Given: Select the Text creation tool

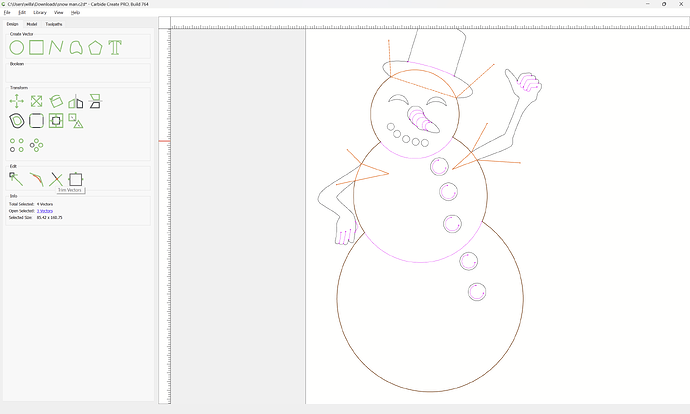Looking at the screenshot, I should pyautogui.click(x=115, y=48).
